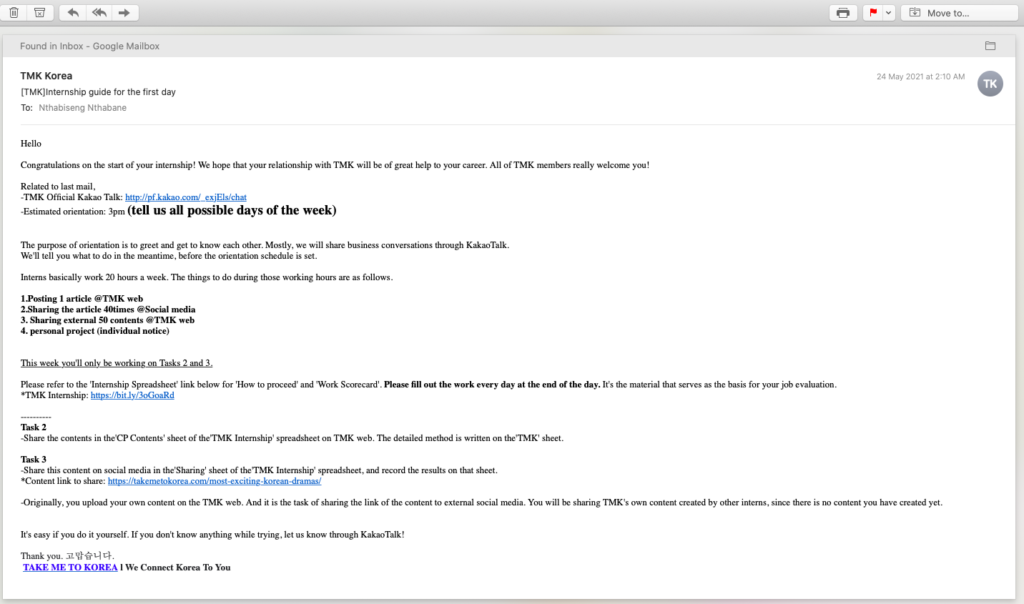1024x604 pixels.
Task: Click the line 2.Sharing the article 40times
Action: tap(108, 310)
